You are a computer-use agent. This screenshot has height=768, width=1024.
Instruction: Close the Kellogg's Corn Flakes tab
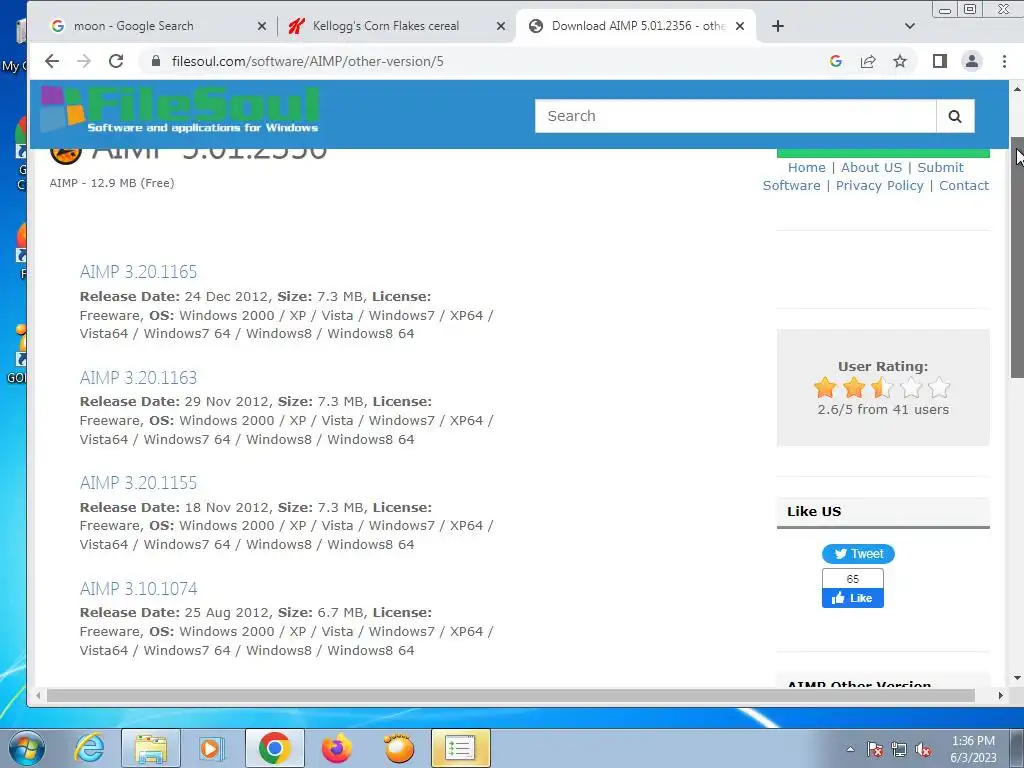click(x=501, y=26)
